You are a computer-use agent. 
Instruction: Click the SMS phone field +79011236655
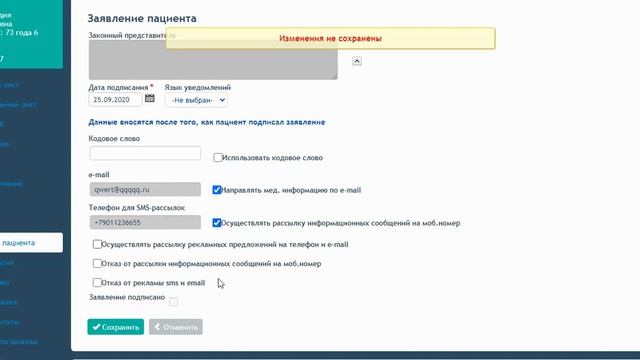[145, 222]
